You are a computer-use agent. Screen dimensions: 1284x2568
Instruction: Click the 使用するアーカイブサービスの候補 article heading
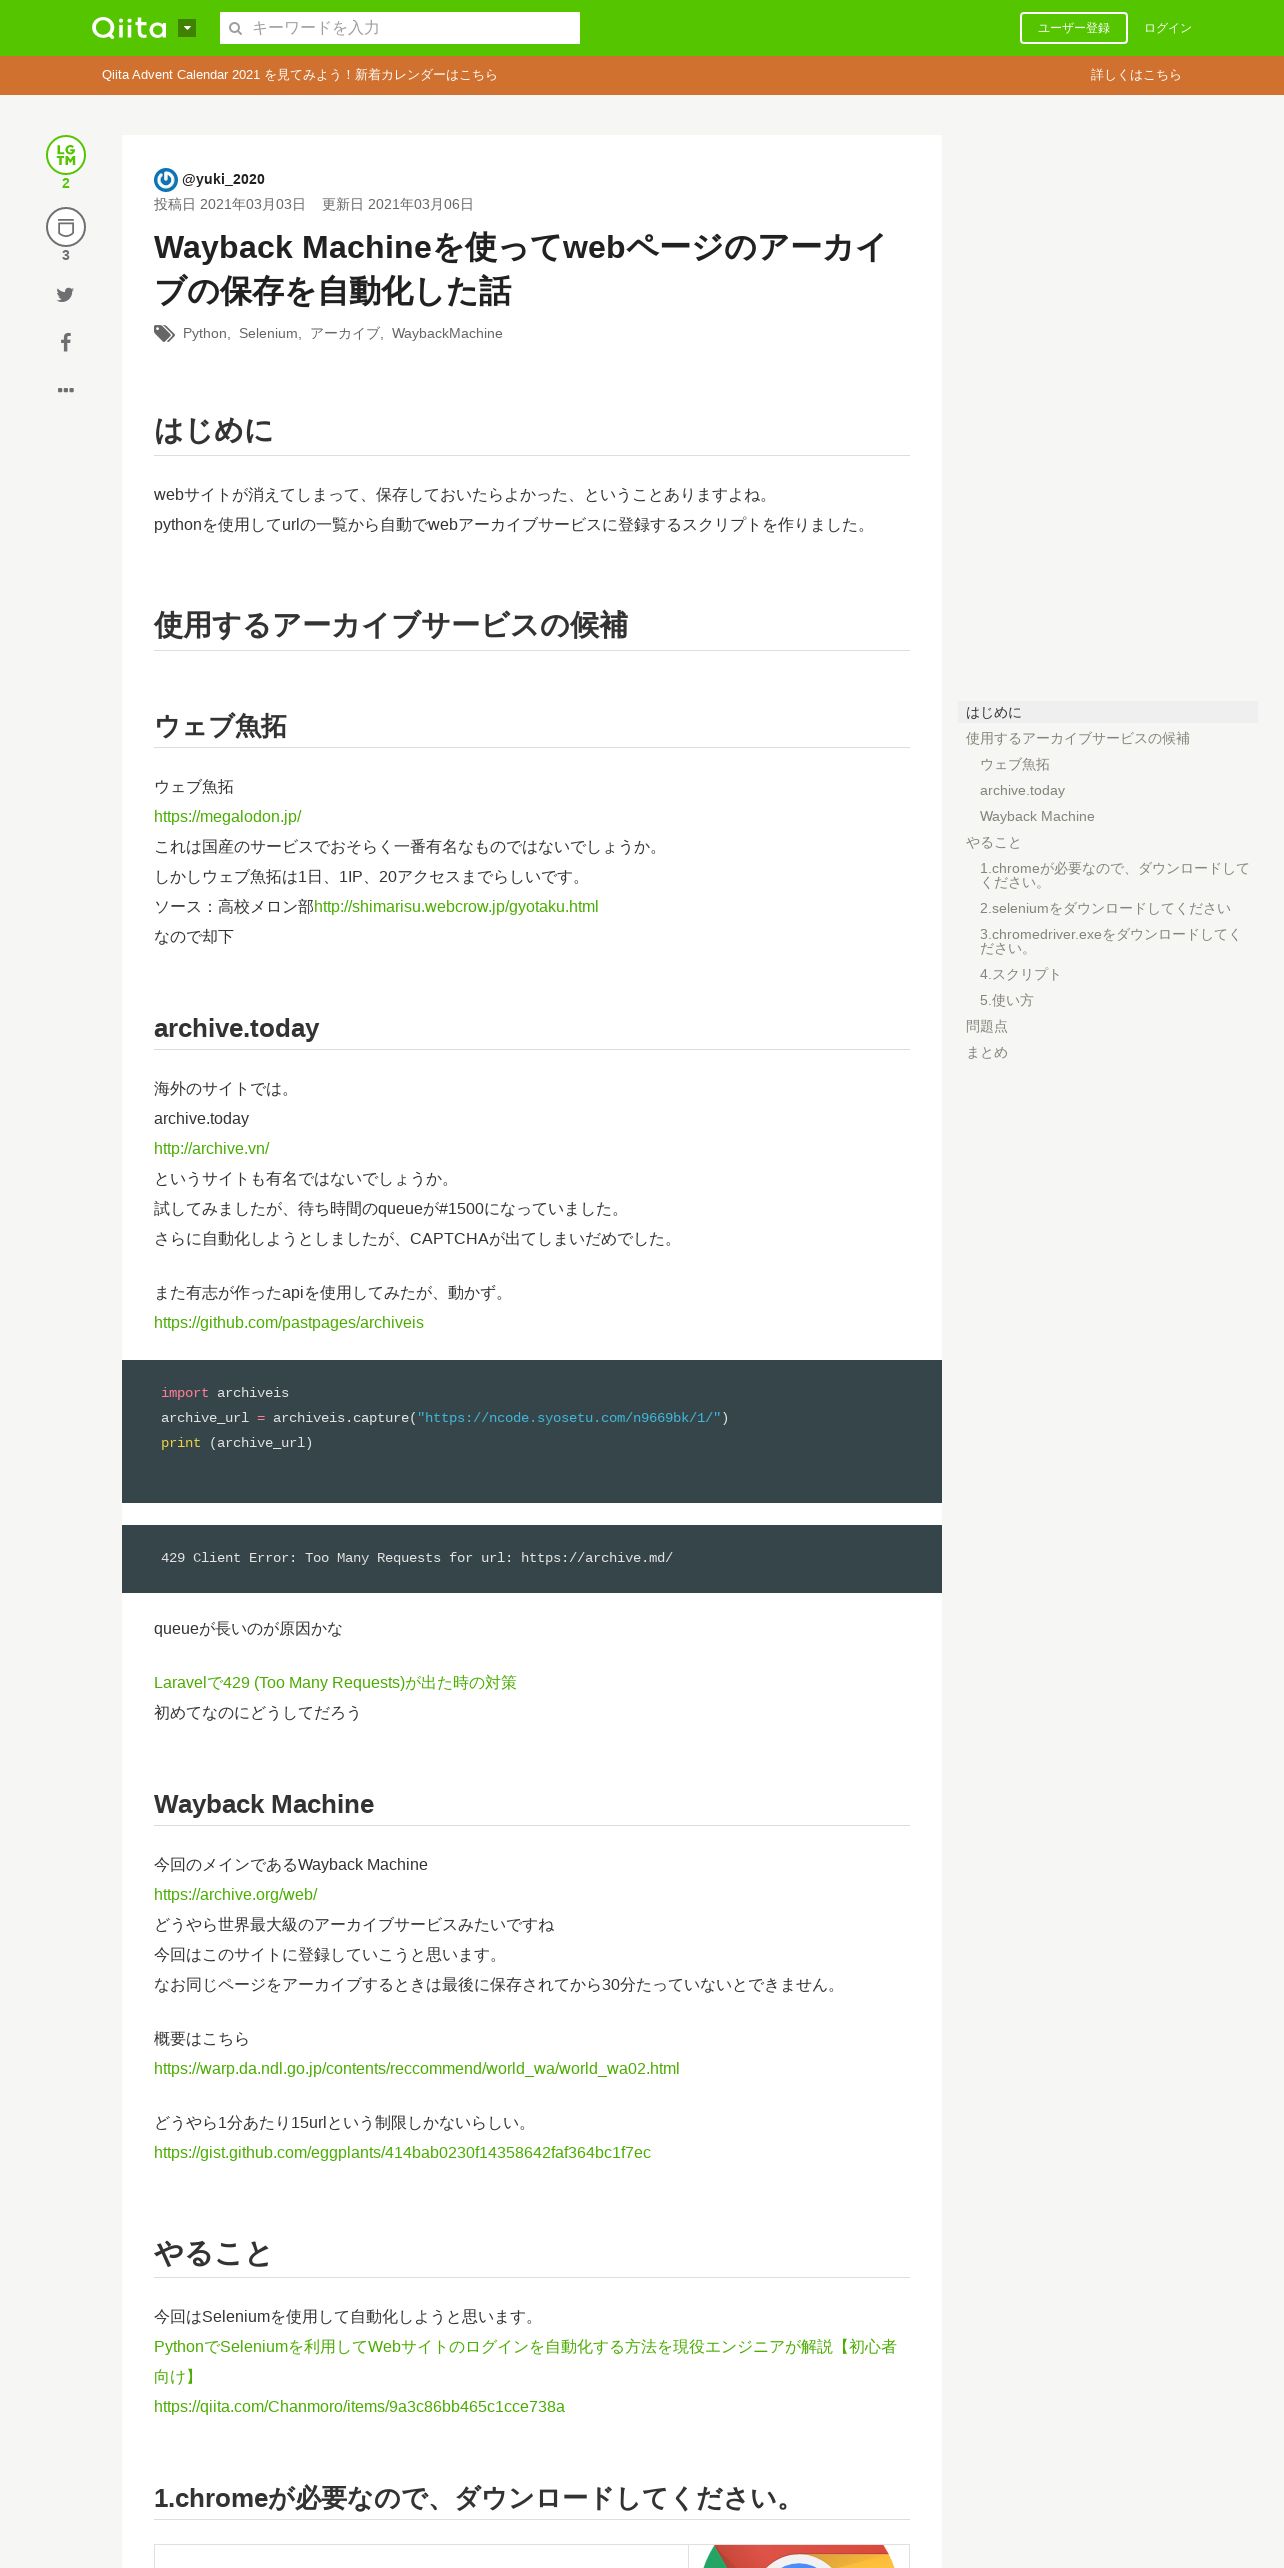click(x=391, y=625)
